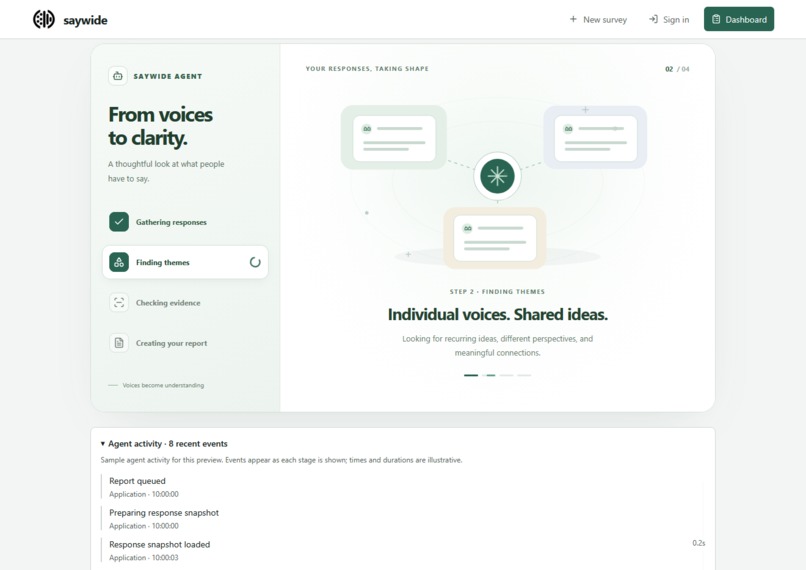The height and width of the screenshot is (570, 806).
Task: Click the plus icon beside New survey
Action: point(573,19)
